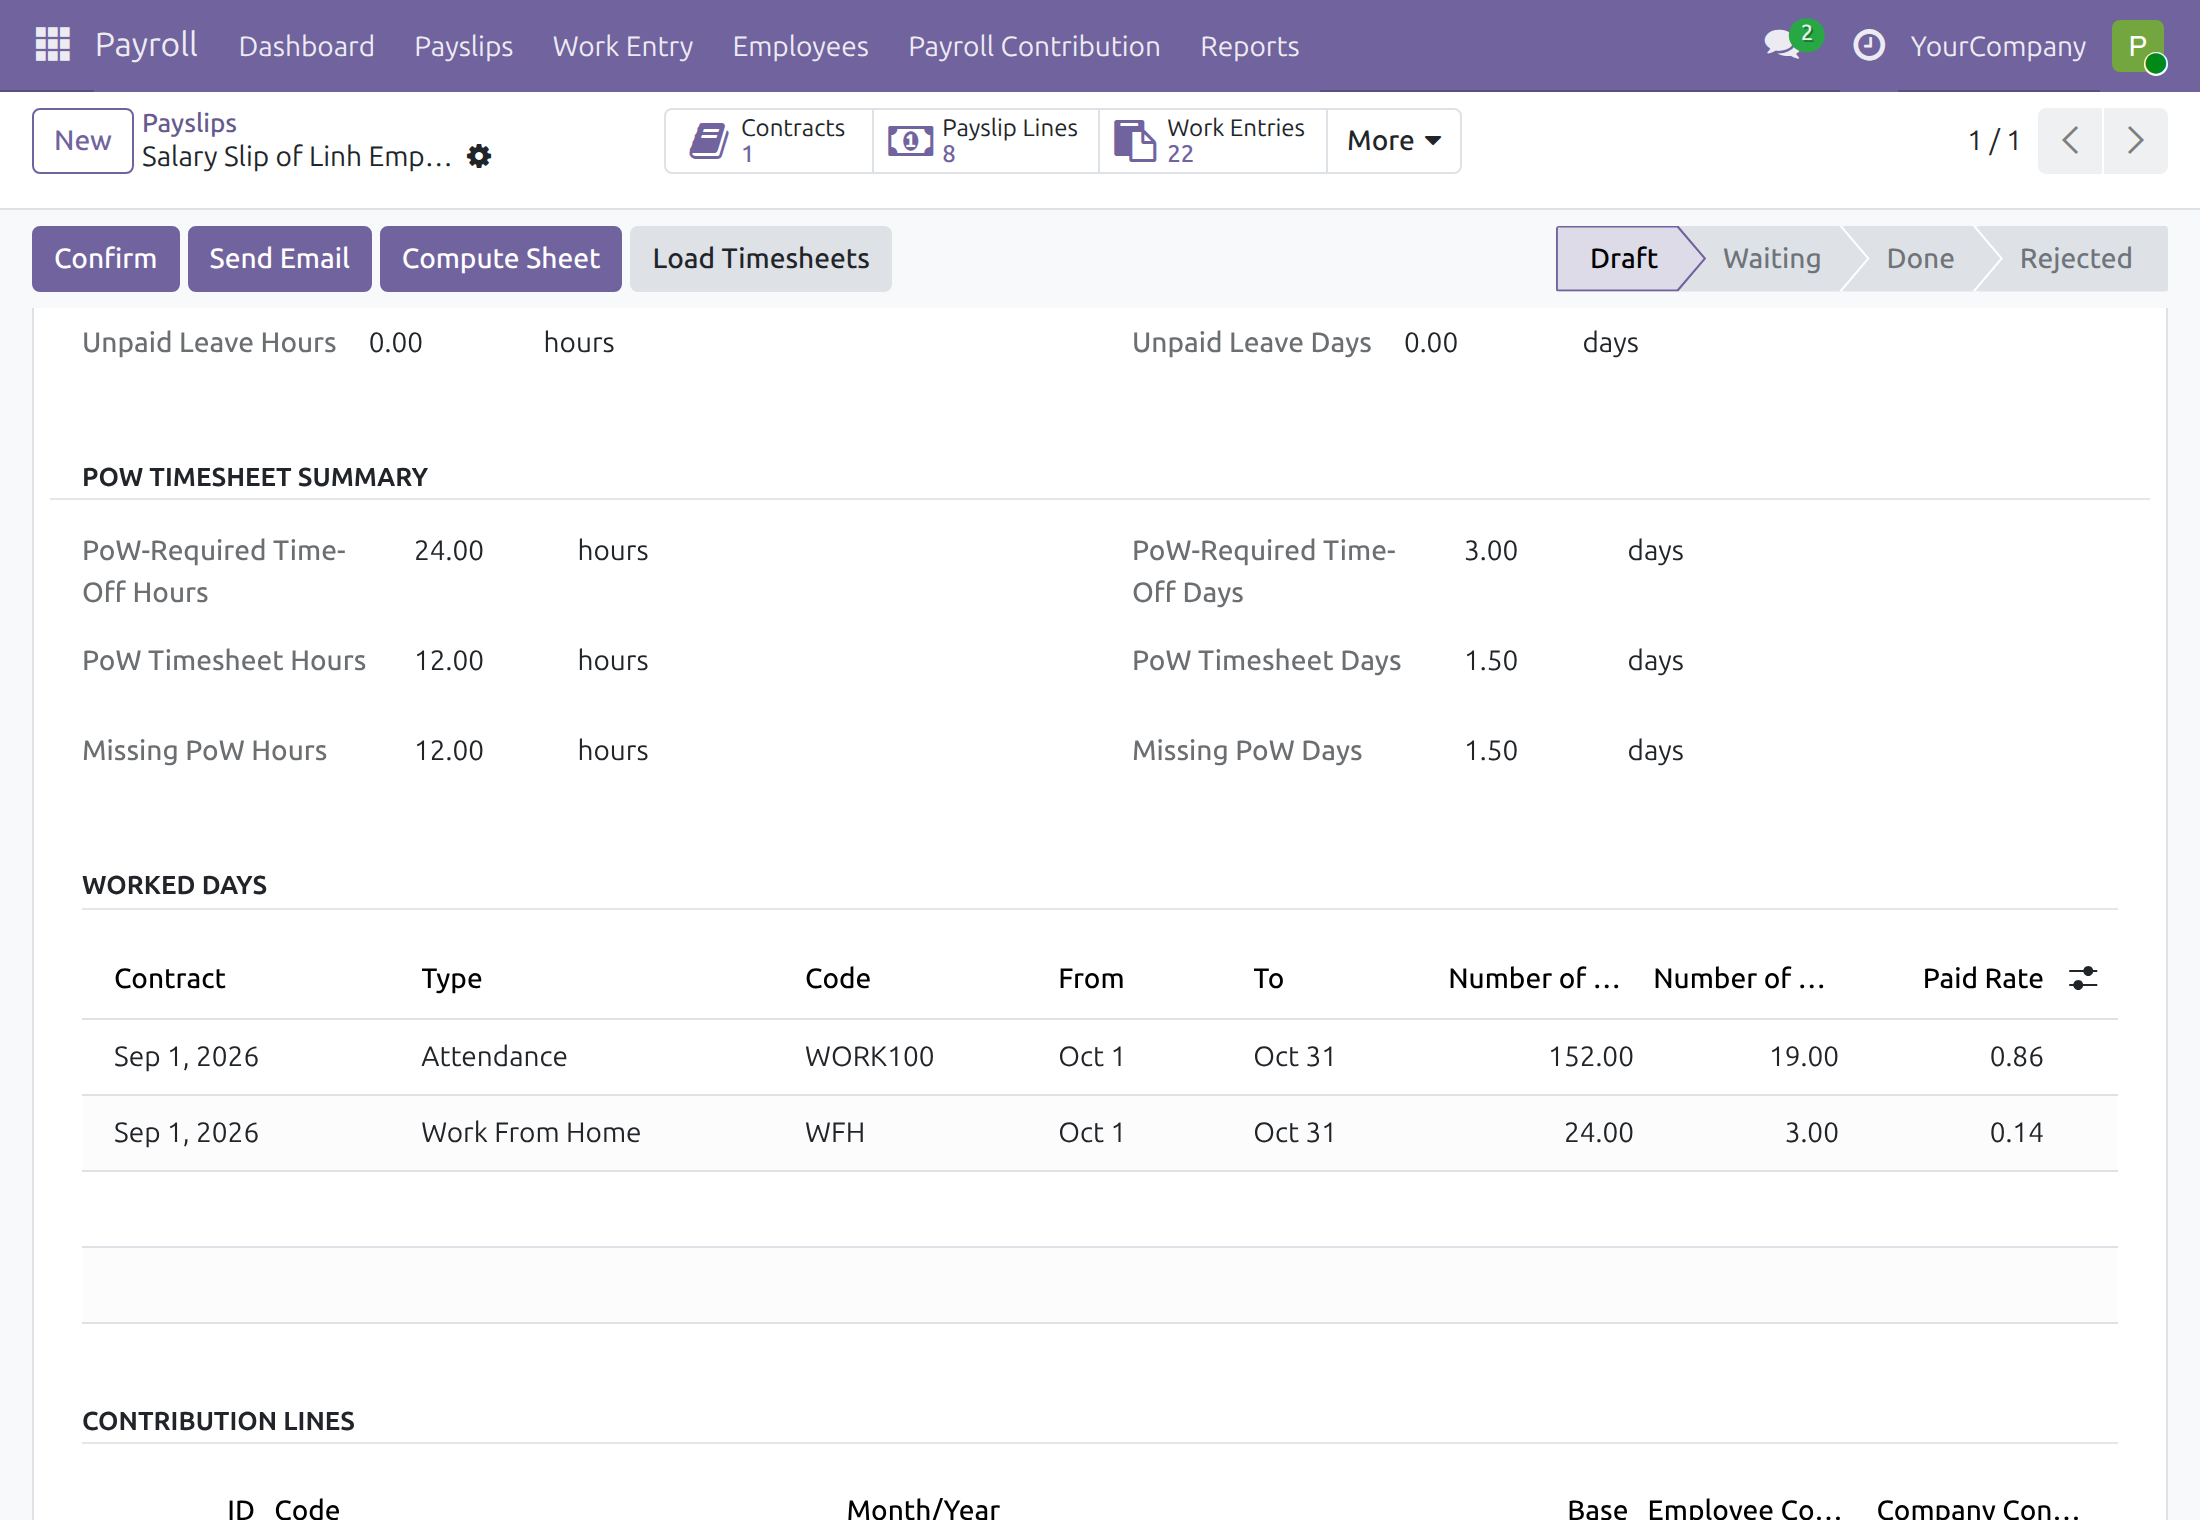Click the Confirm button

105,259
